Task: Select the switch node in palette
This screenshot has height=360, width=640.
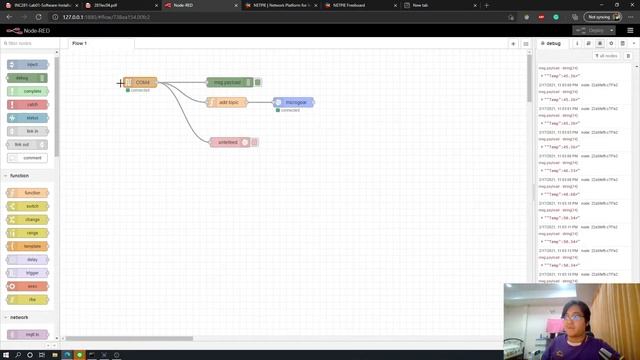Action: pyautogui.click(x=28, y=206)
